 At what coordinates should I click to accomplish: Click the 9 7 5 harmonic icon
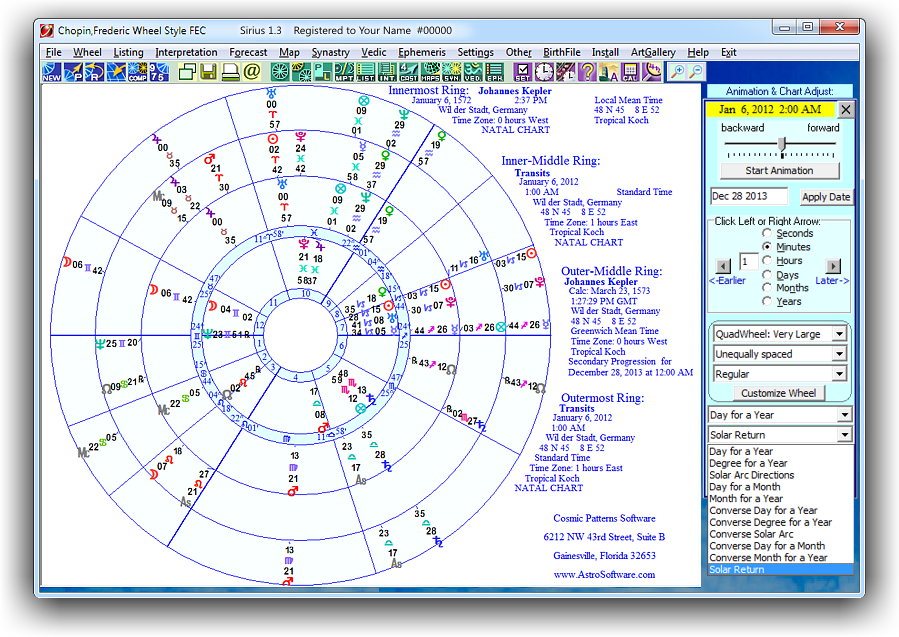[x=159, y=72]
